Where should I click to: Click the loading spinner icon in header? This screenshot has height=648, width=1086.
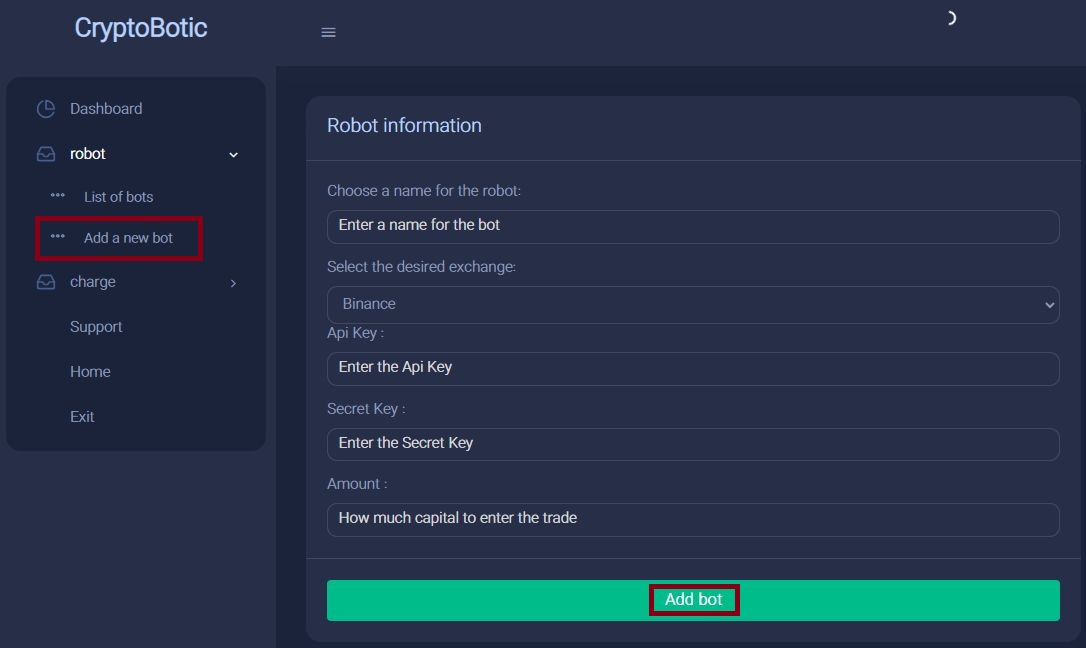[950, 18]
